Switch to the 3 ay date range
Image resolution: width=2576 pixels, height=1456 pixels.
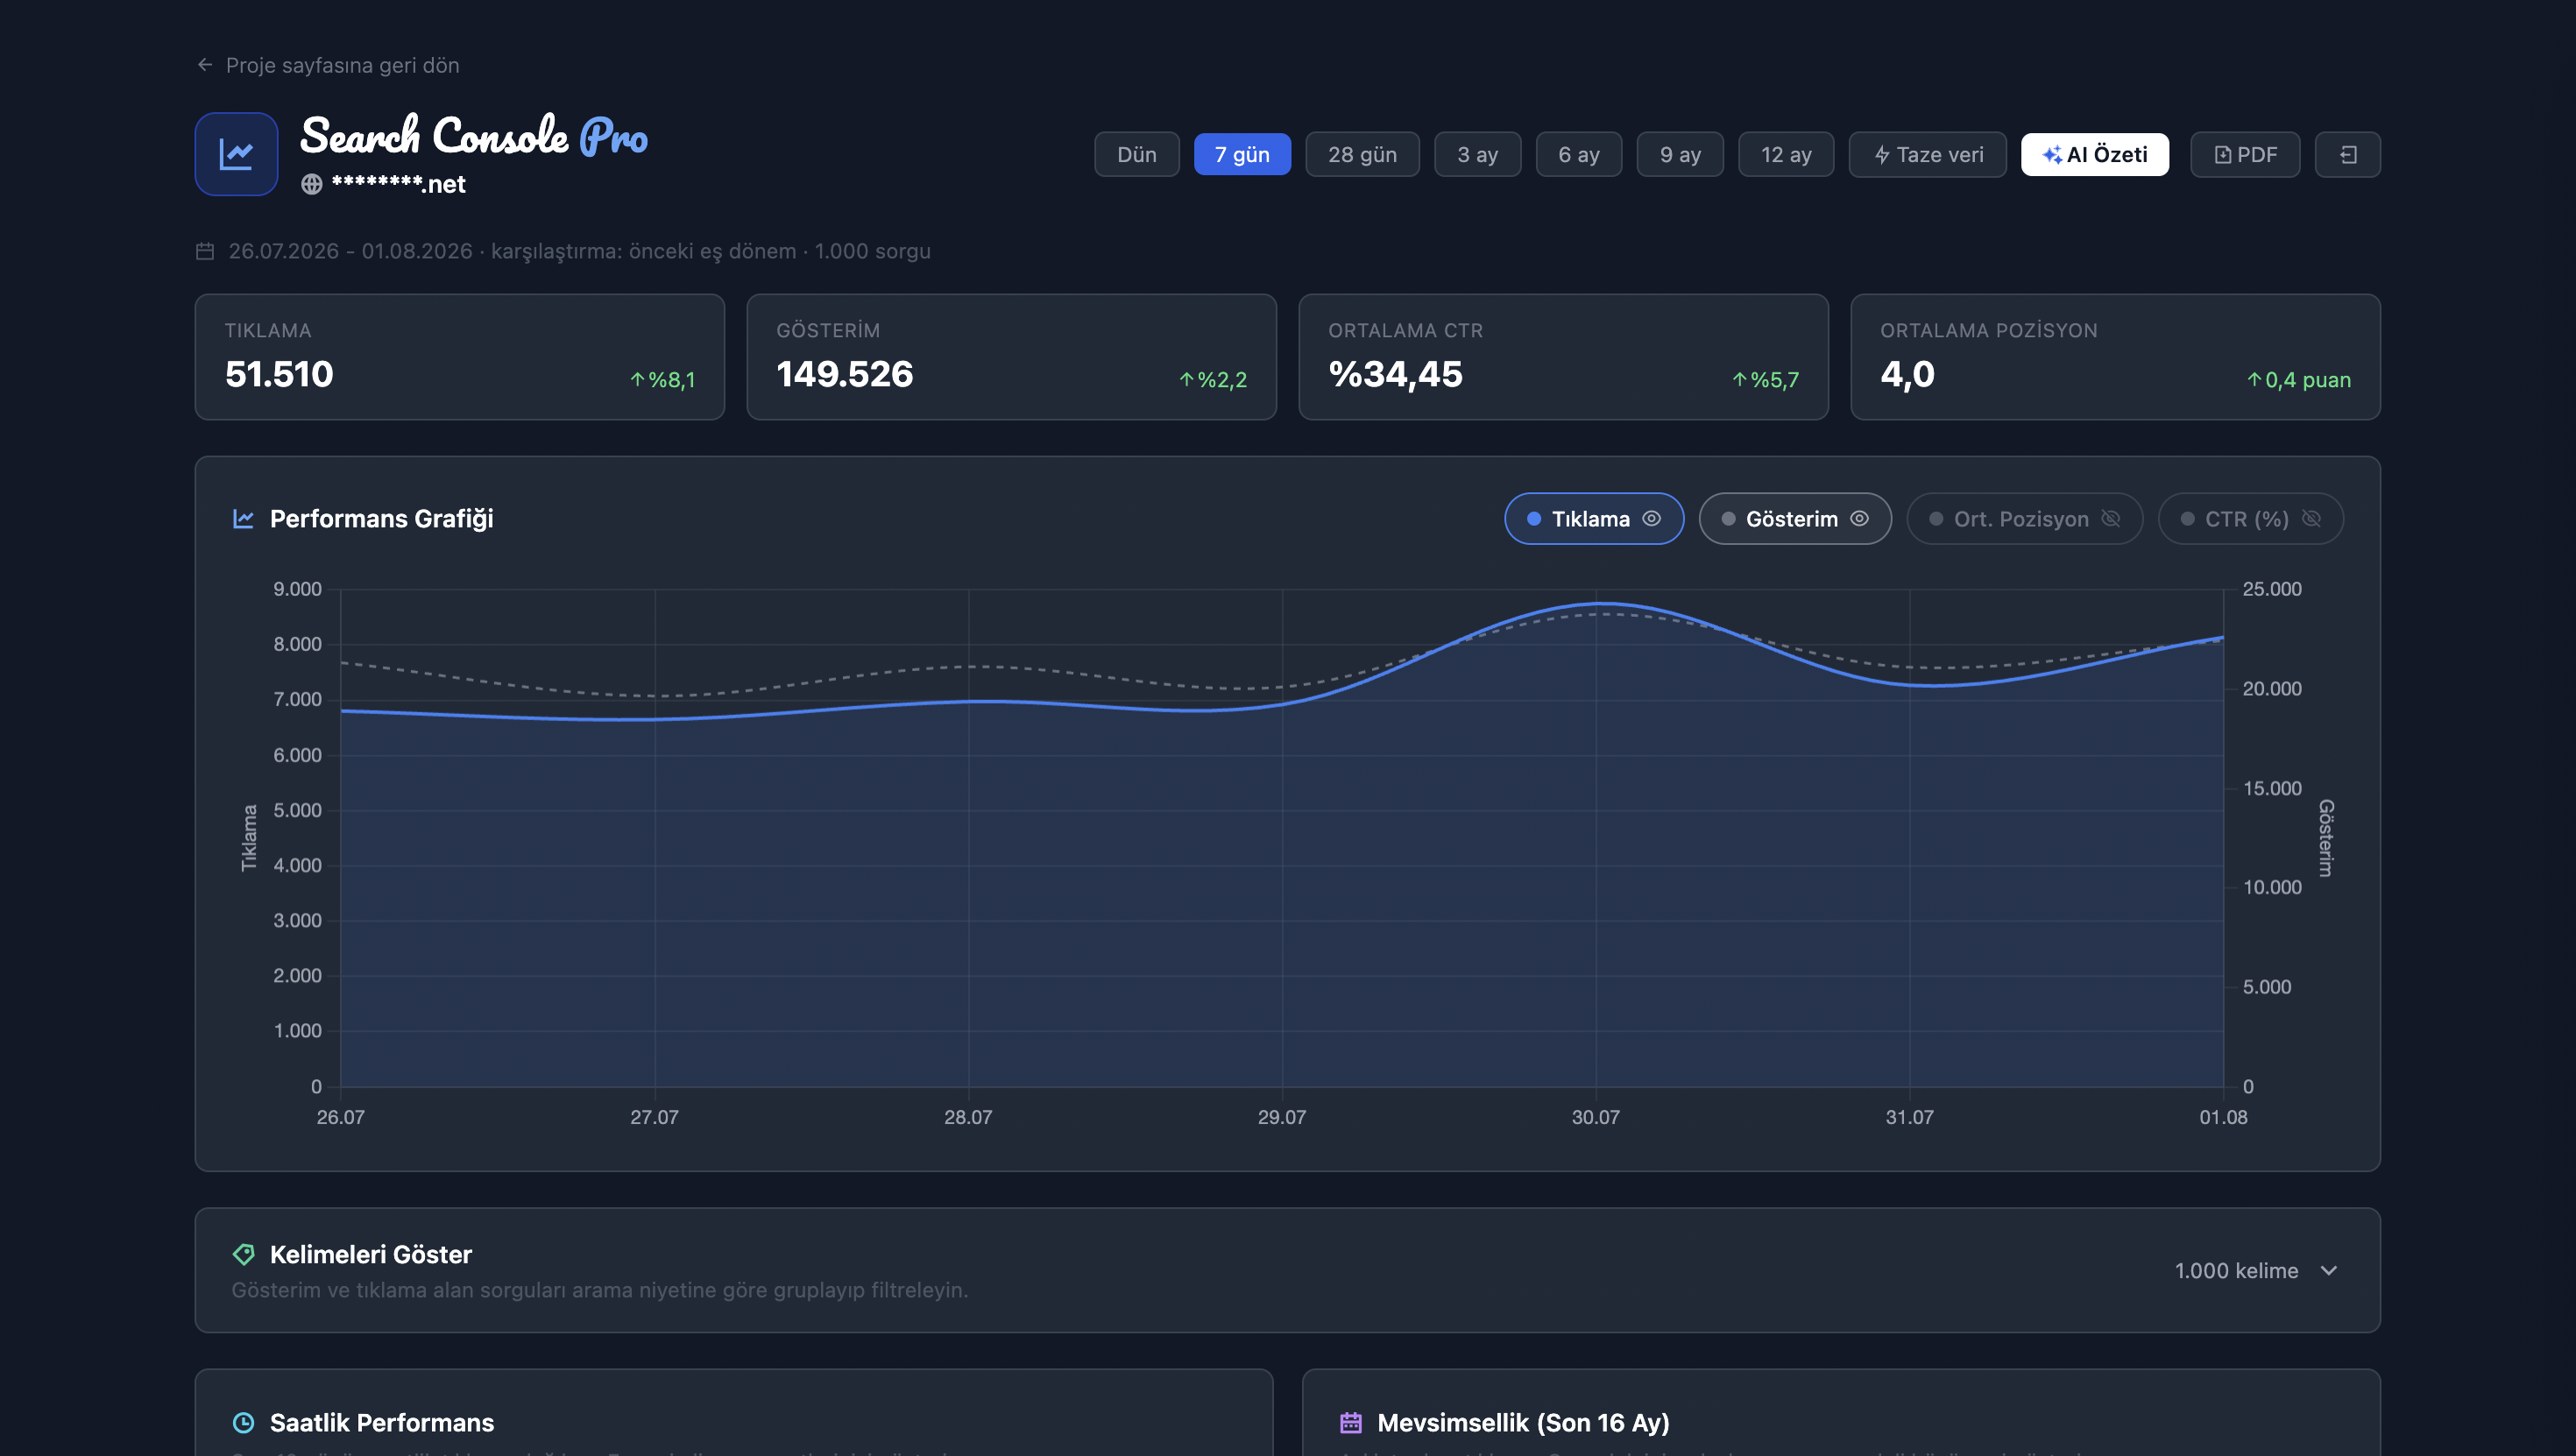click(1477, 155)
